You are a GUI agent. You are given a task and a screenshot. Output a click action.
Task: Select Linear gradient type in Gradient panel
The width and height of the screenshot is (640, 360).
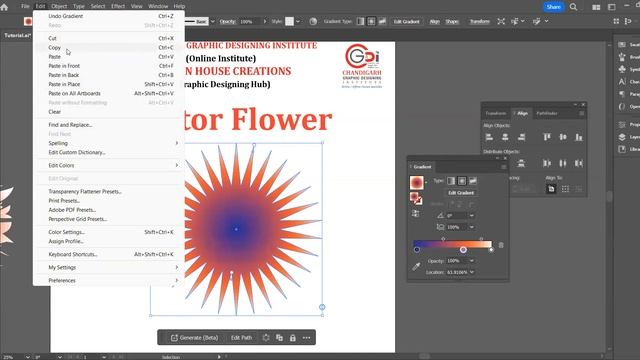(x=451, y=181)
